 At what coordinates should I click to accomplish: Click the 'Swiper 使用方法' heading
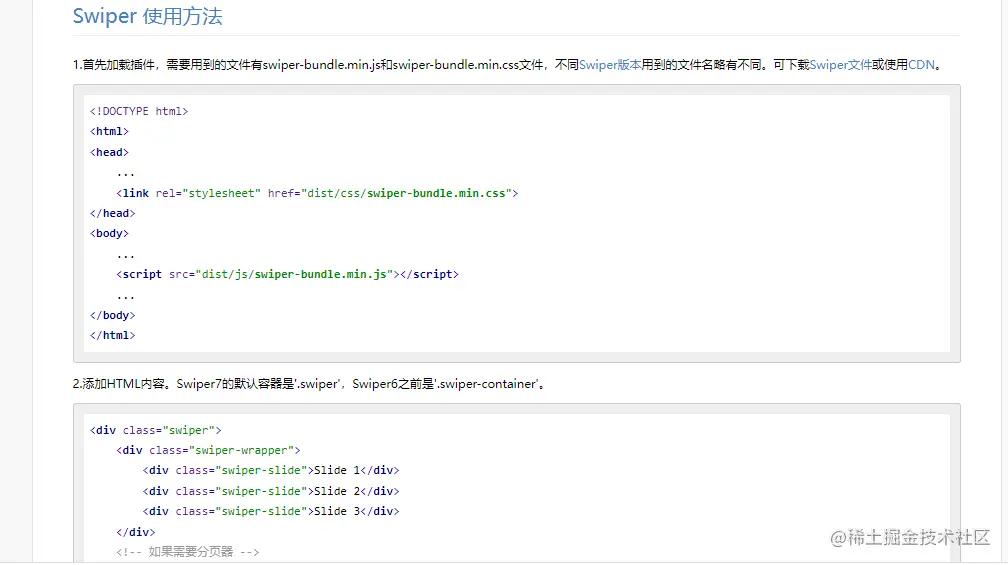[x=147, y=16]
